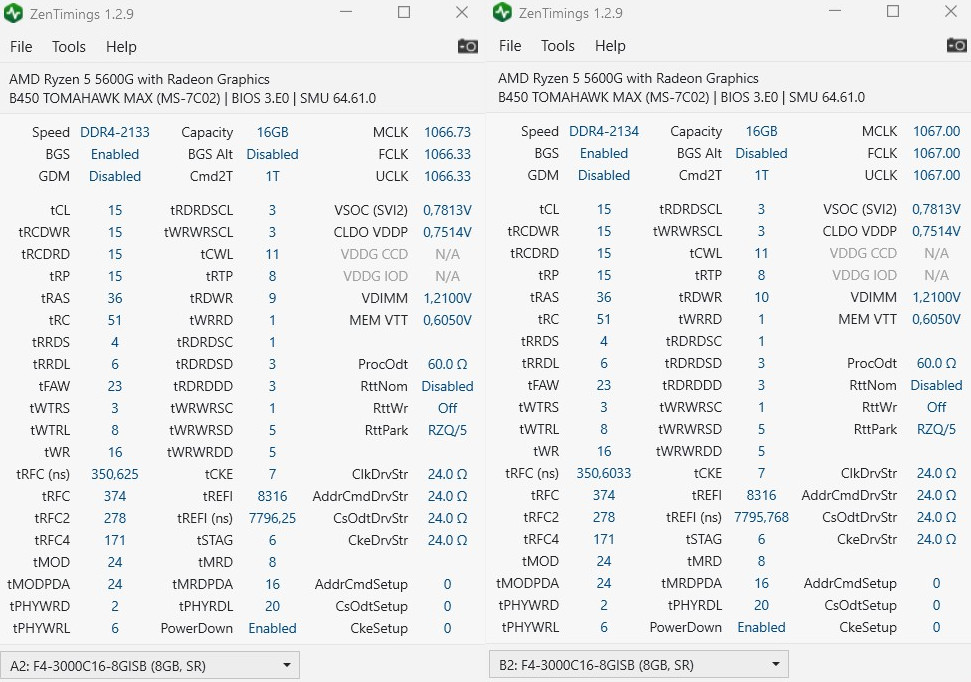Open Help menu in right ZenTimings window
The width and height of the screenshot is (971, 682).
click(x=610, y=46)
